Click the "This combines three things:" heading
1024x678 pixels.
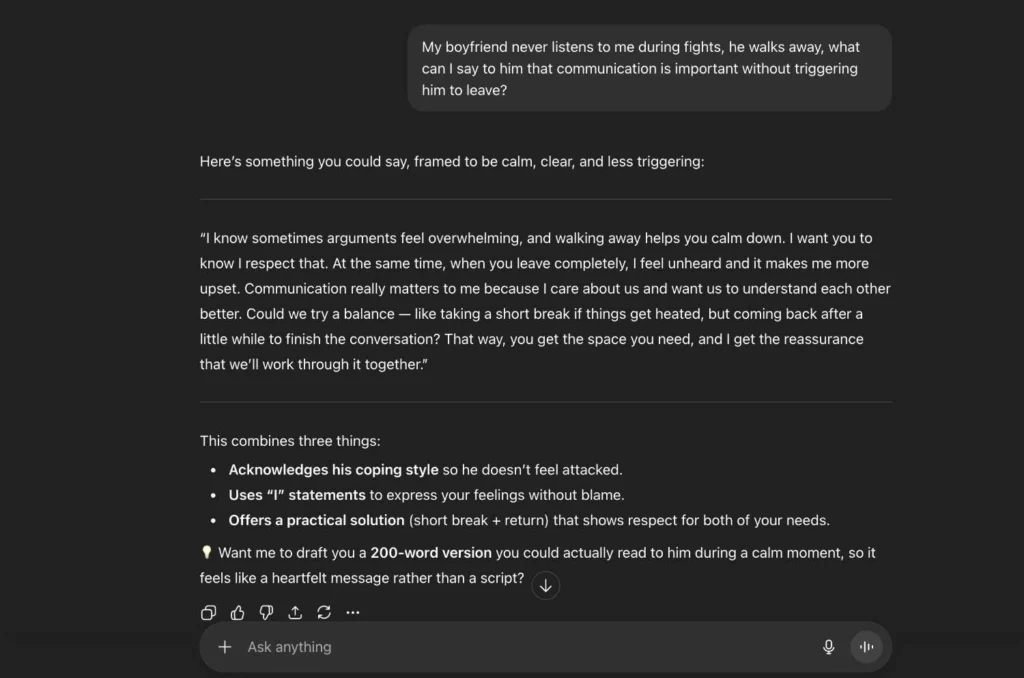click(x=290, y=441)
